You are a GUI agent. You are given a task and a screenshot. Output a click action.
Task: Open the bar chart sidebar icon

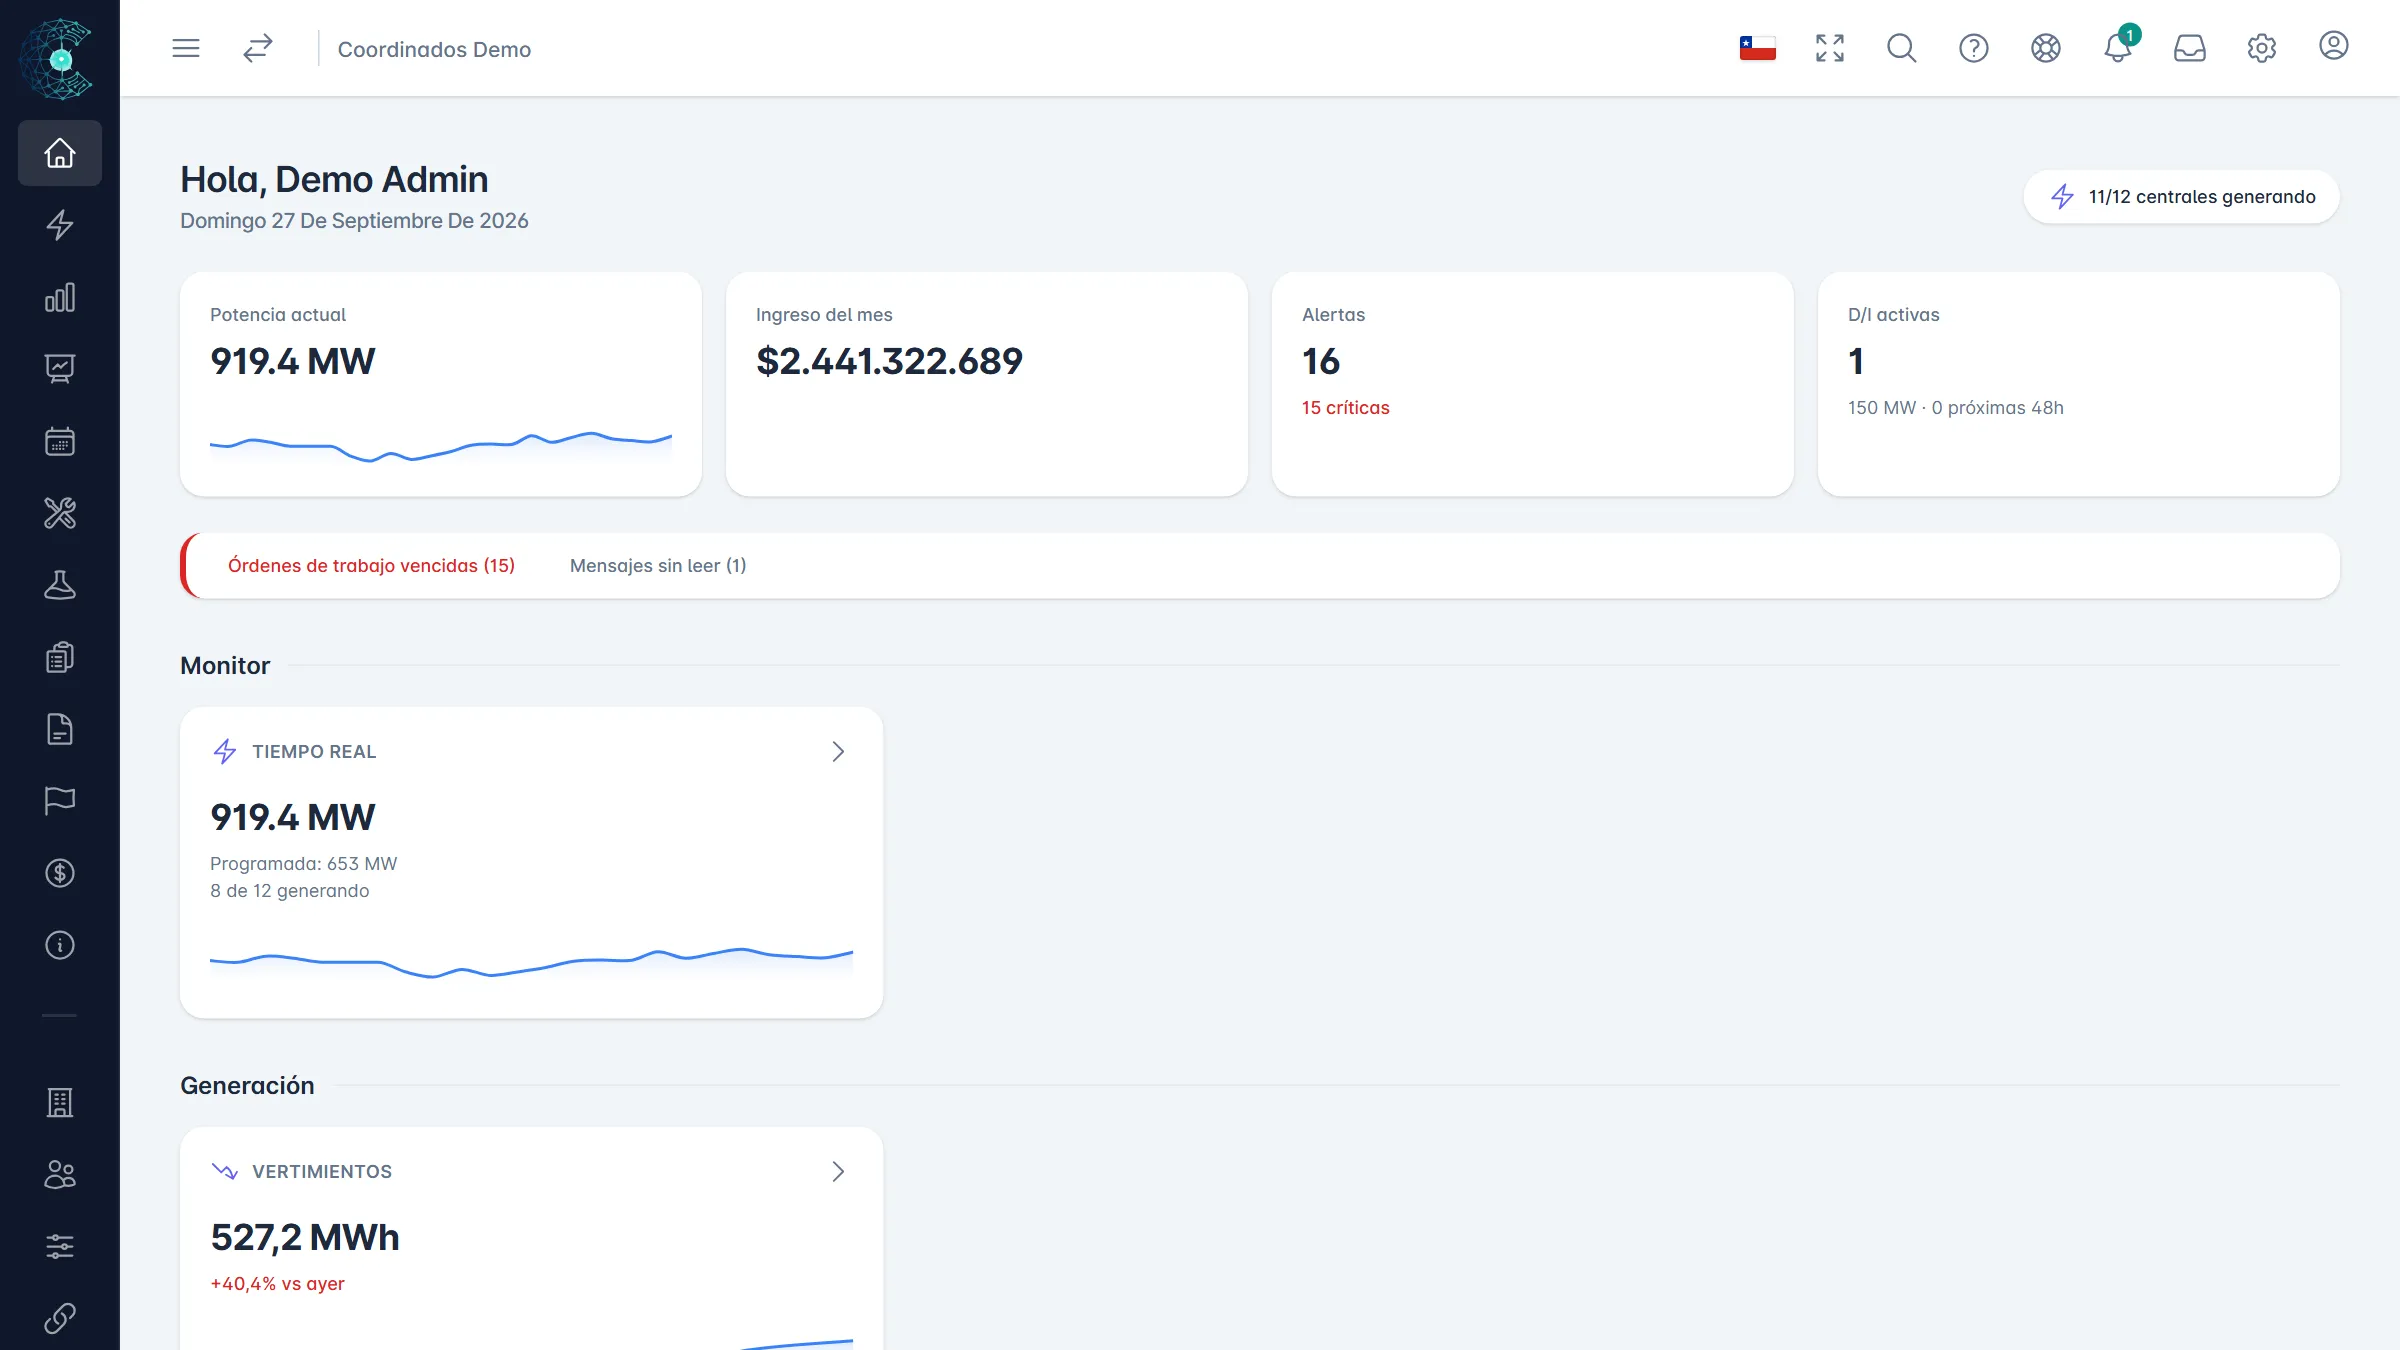point(60,297)
